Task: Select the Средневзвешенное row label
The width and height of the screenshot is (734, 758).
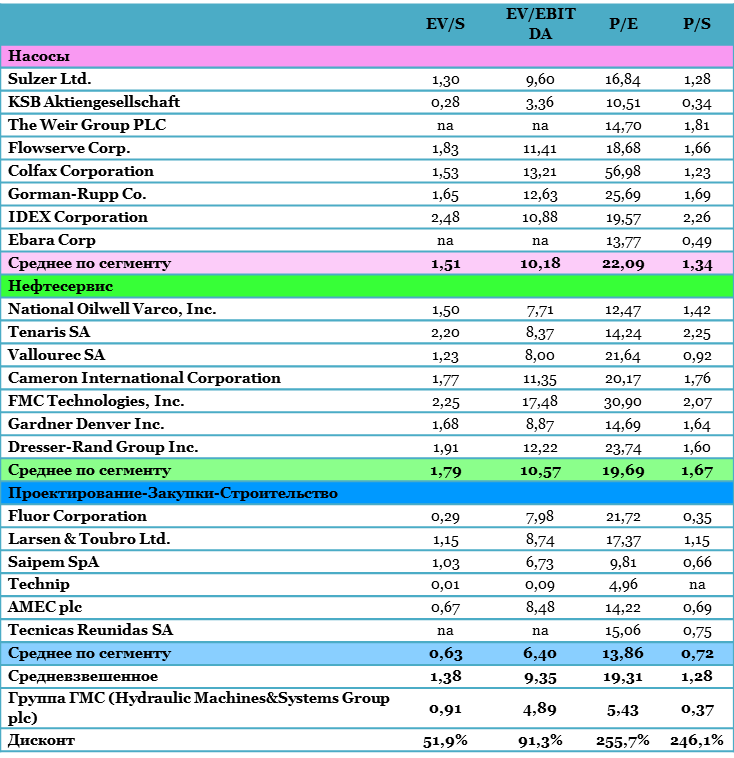Action: 69,677
